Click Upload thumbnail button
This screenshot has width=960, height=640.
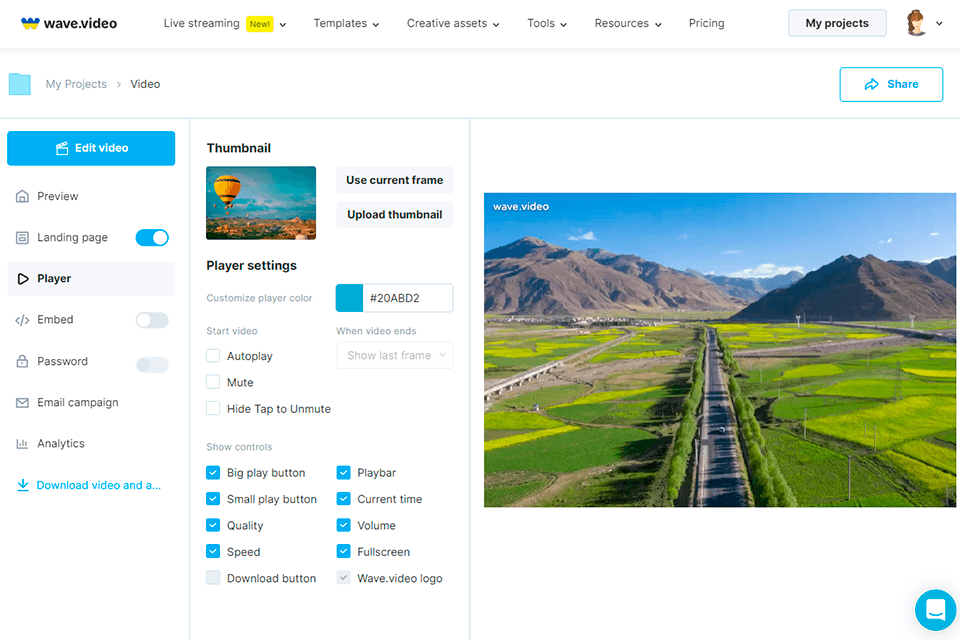(395, 214)
